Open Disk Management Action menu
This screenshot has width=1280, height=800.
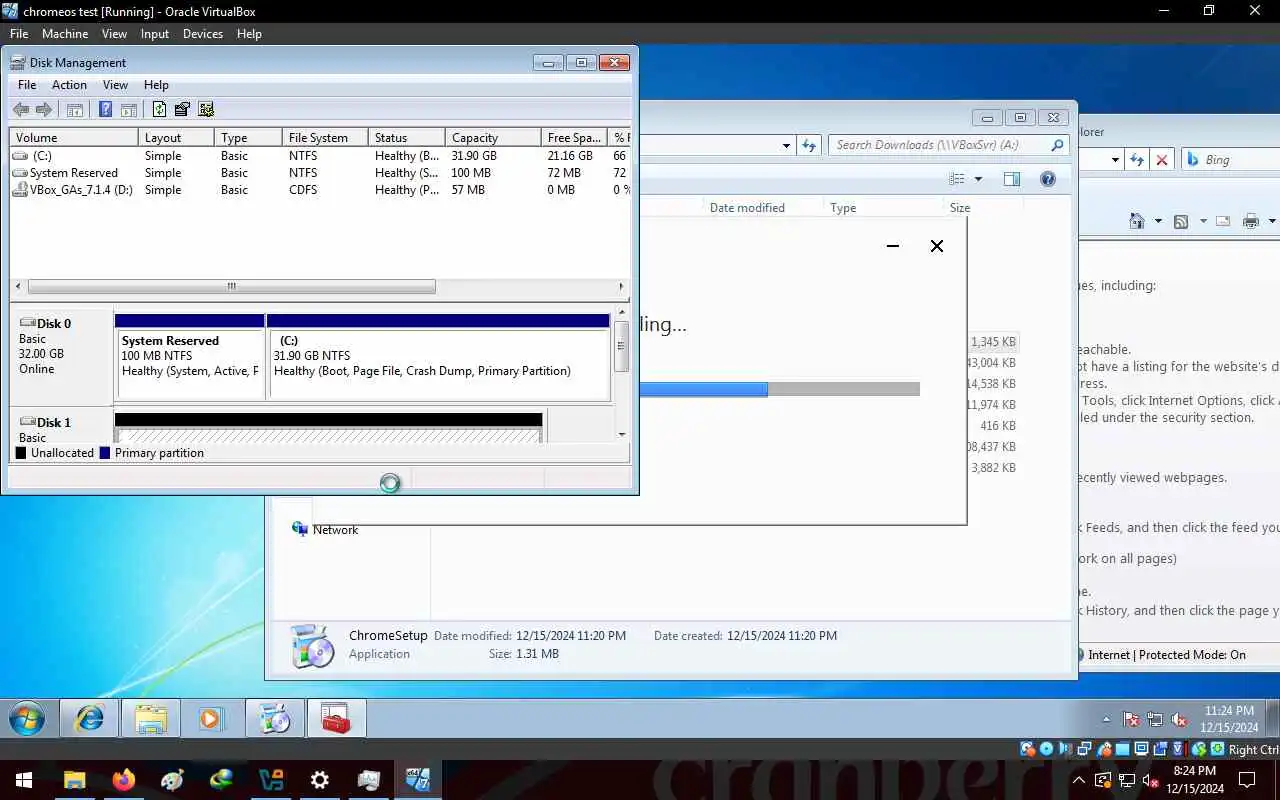point(69,85)
